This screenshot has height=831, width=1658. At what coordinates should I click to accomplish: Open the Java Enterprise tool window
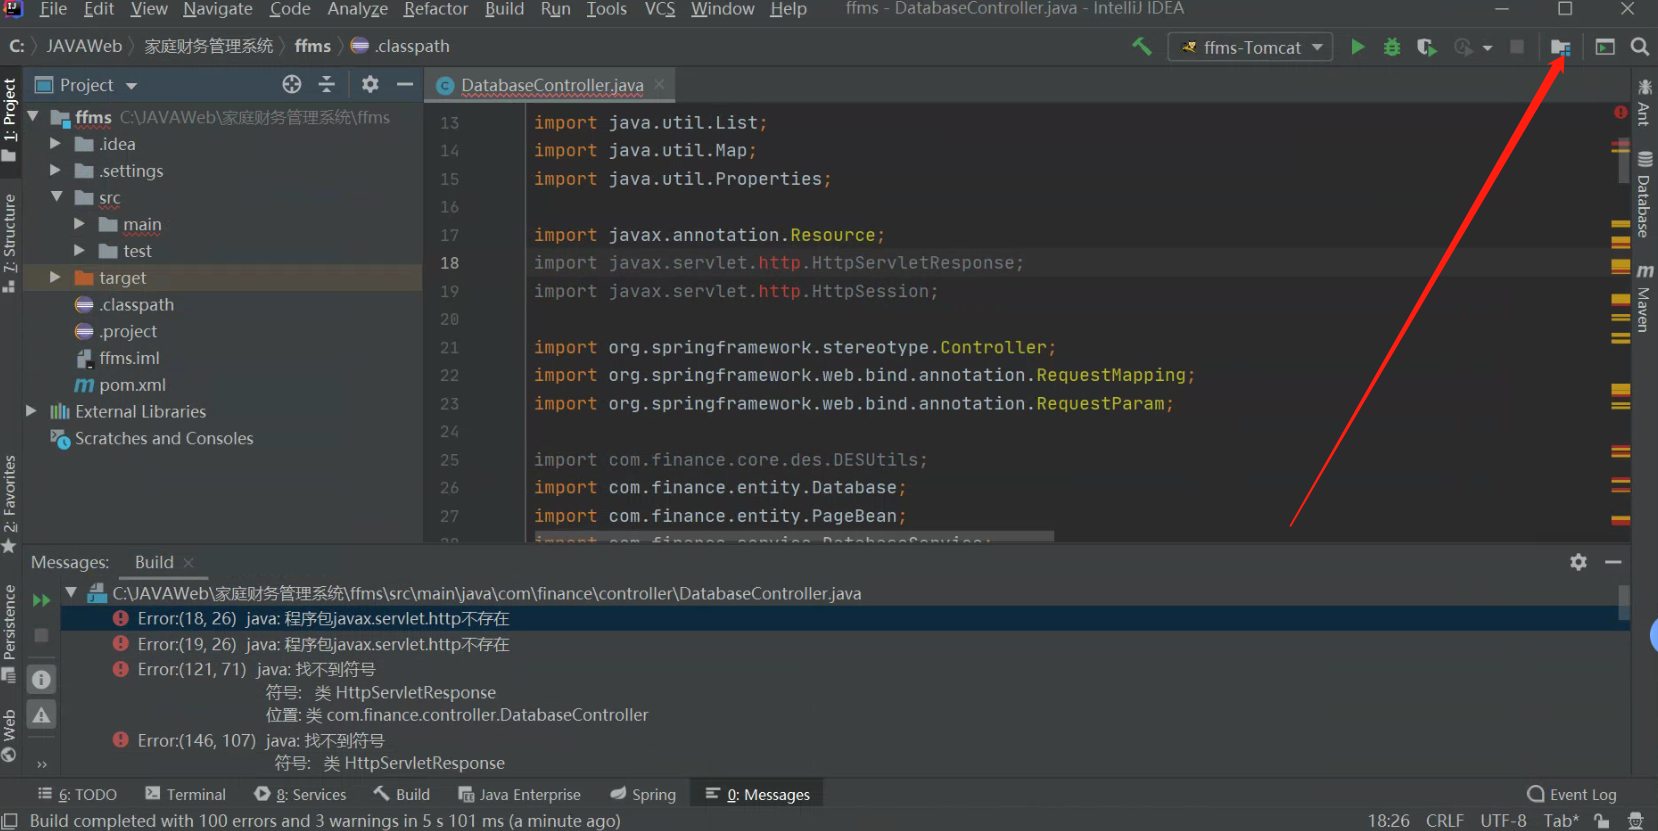tap(519, 794)
